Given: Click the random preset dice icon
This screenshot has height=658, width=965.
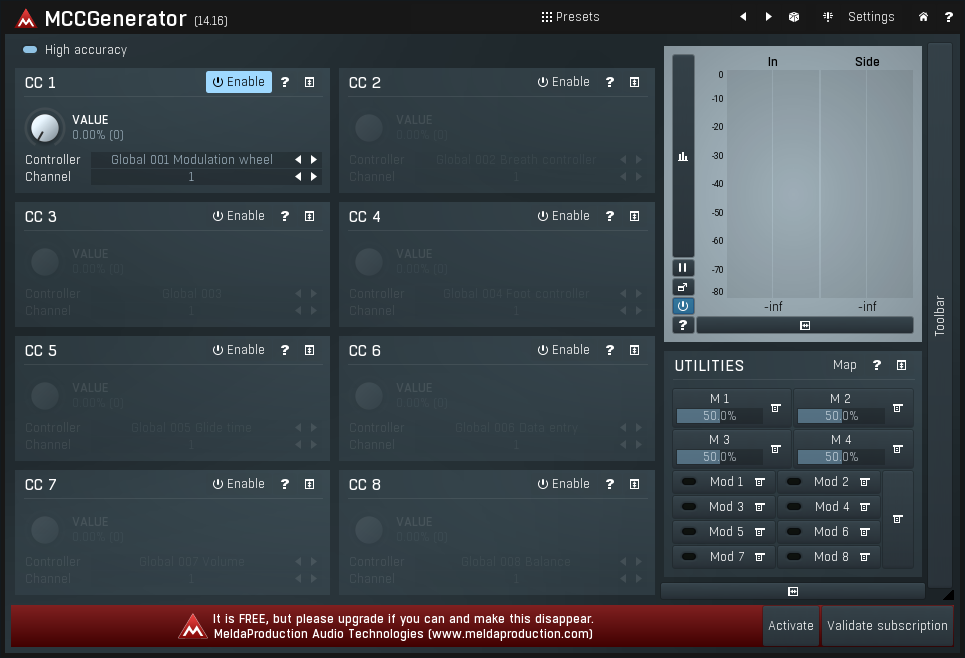Looking at the screenshot, I should [x=793, y=17].
